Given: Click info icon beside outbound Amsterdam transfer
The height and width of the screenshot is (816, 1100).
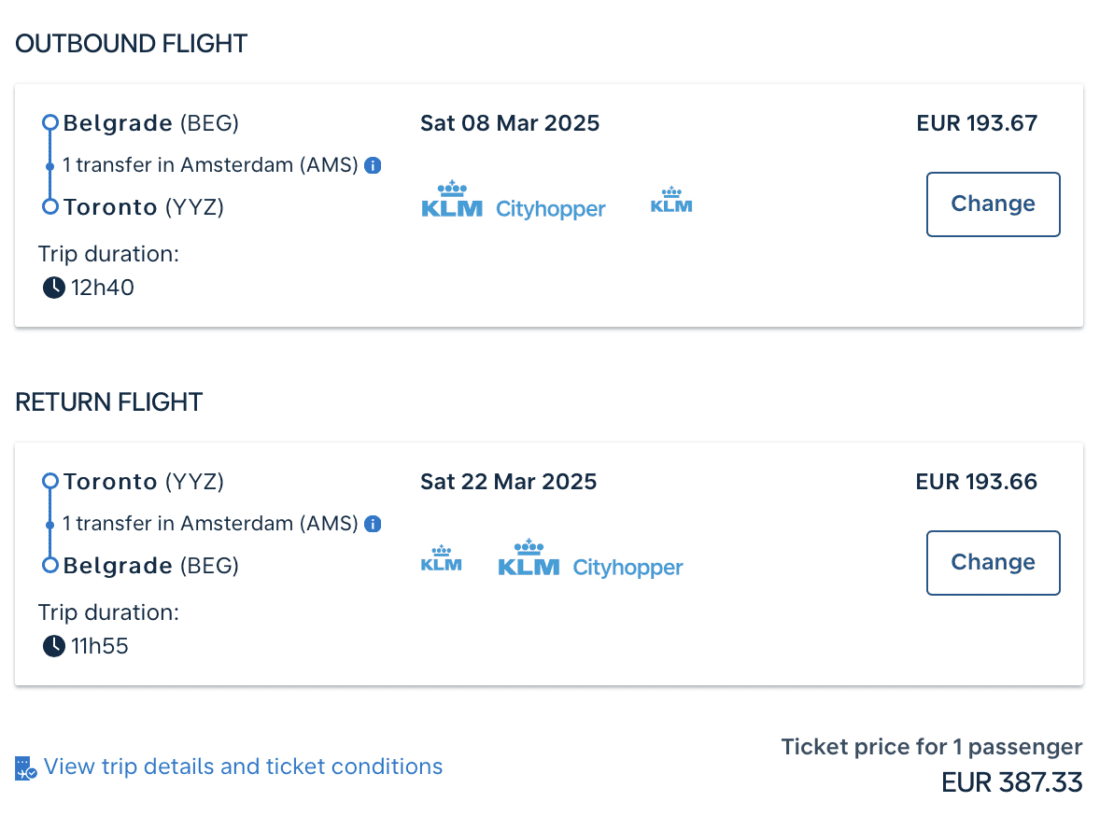Looking at the screenshot, I should pos(373,165).
